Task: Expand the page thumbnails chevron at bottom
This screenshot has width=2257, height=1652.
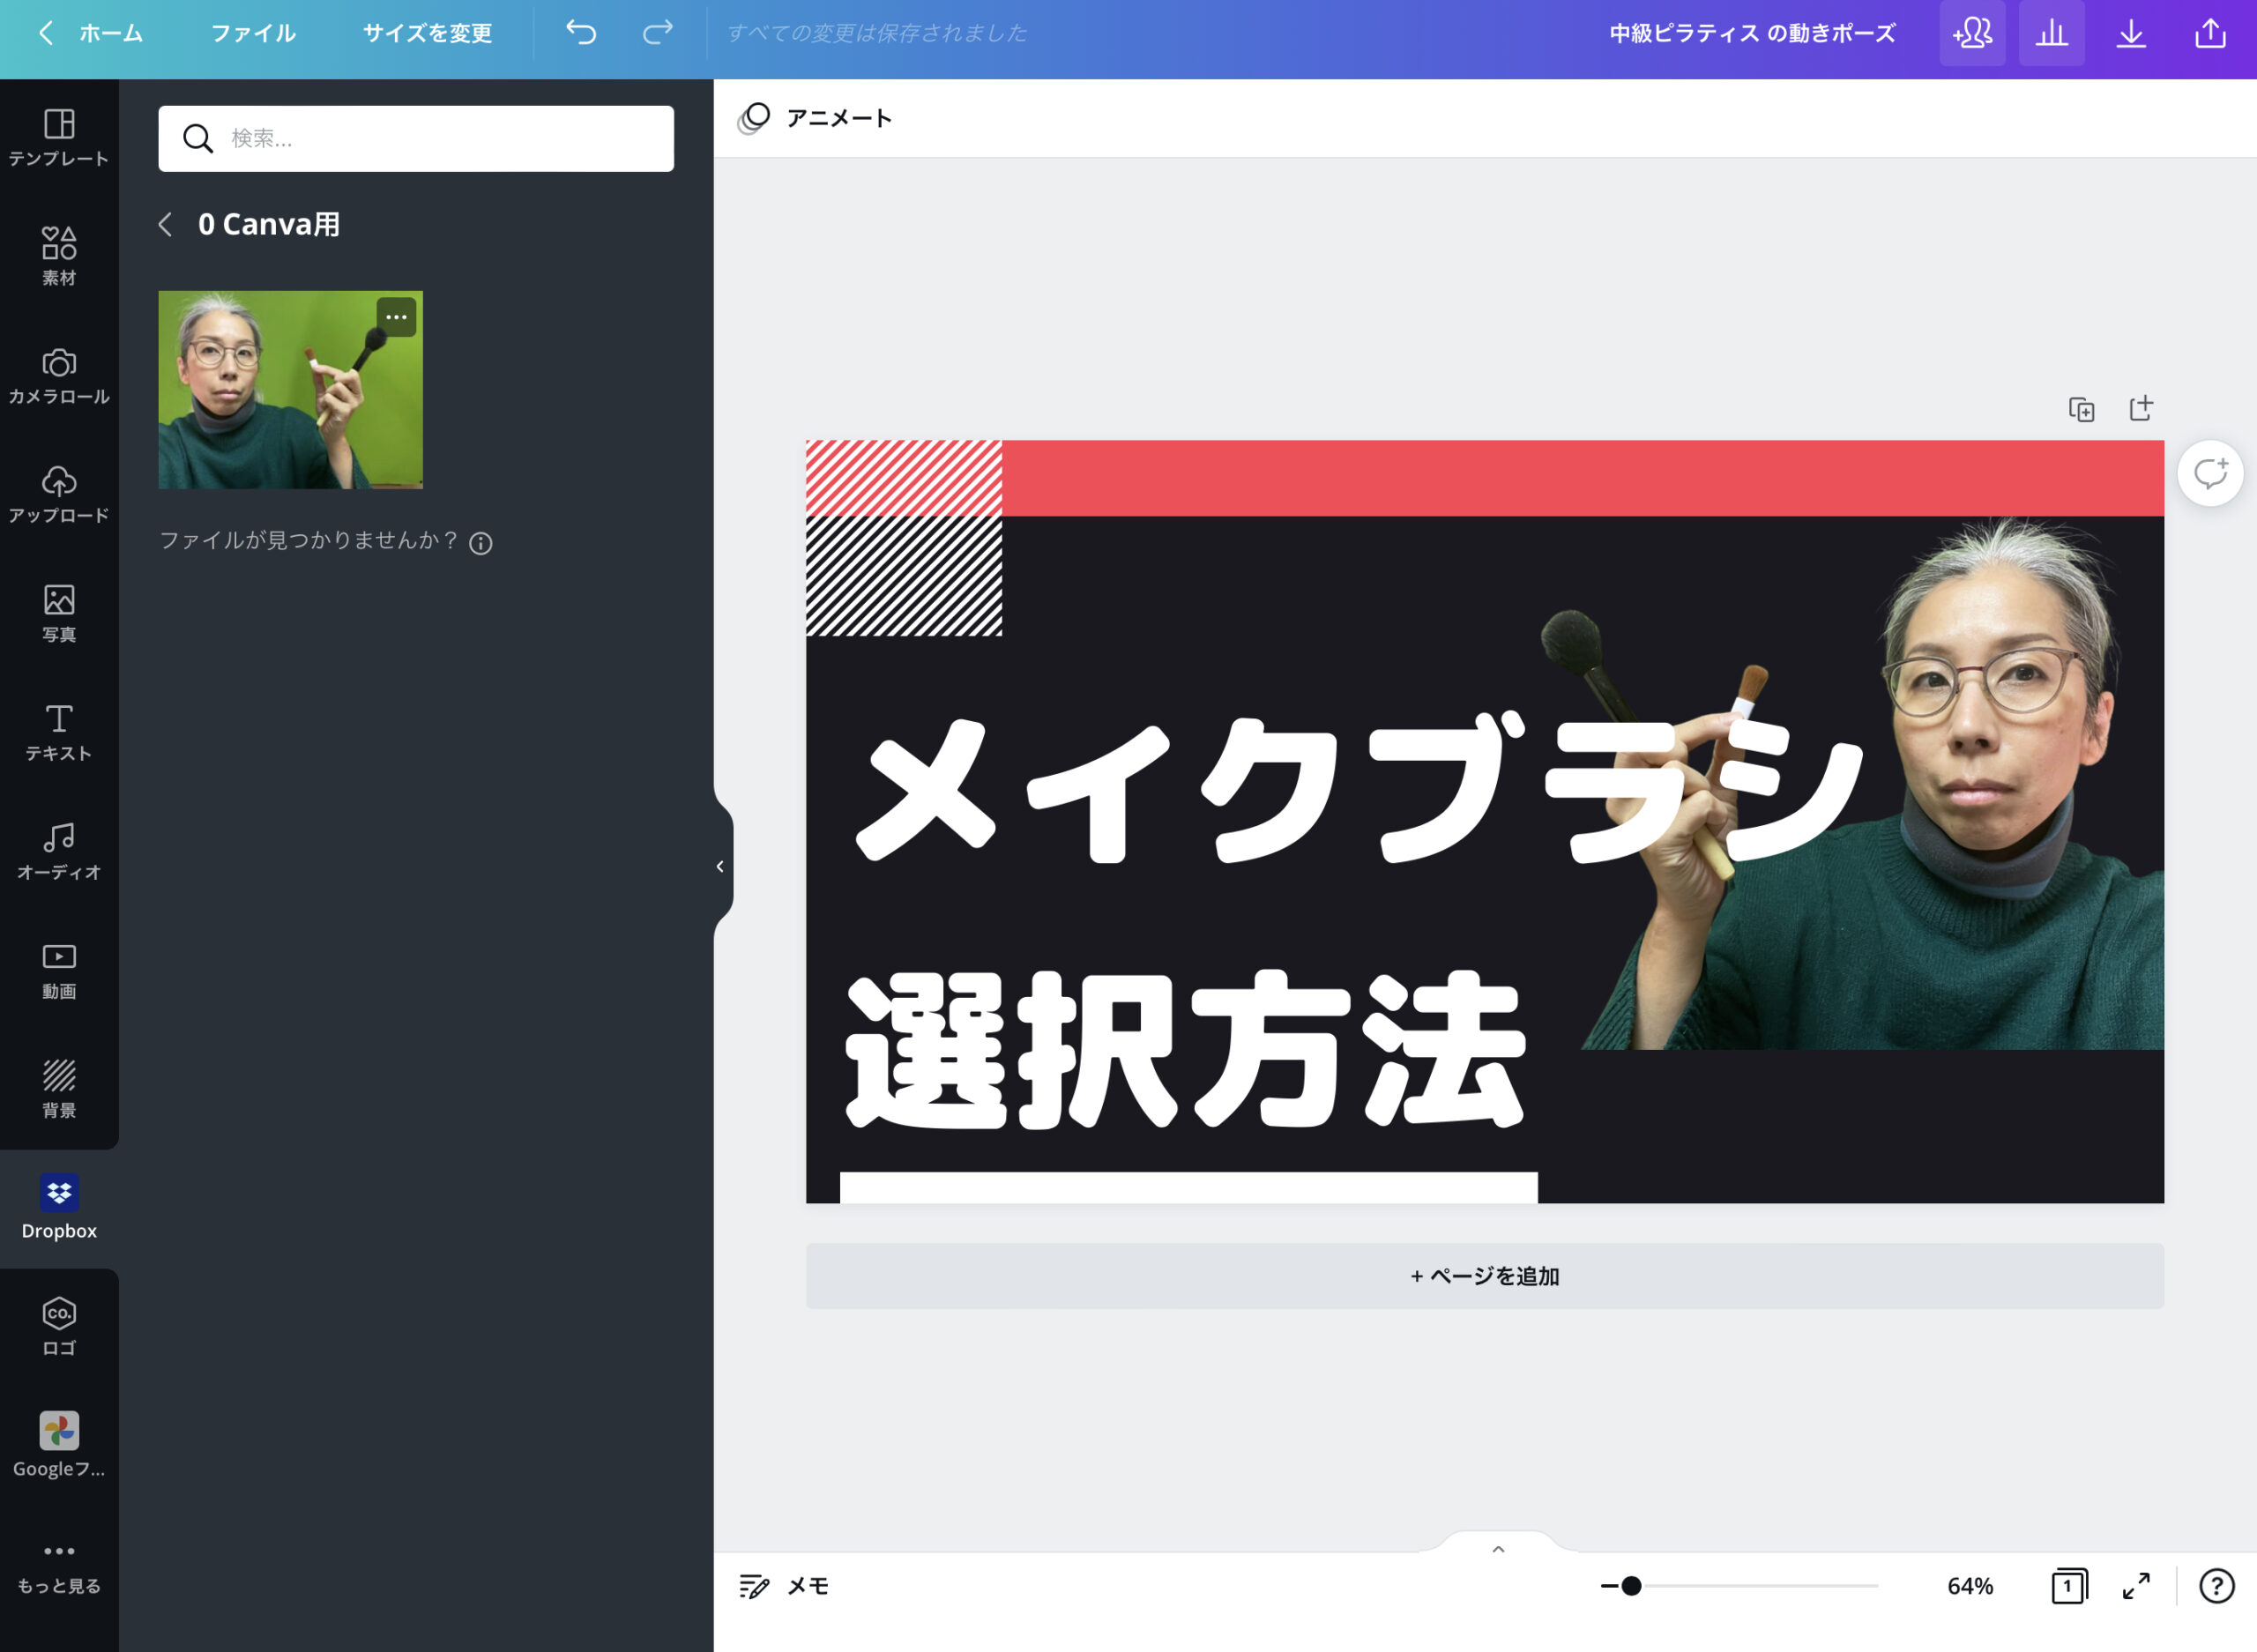Action: pos(1498,1549)
